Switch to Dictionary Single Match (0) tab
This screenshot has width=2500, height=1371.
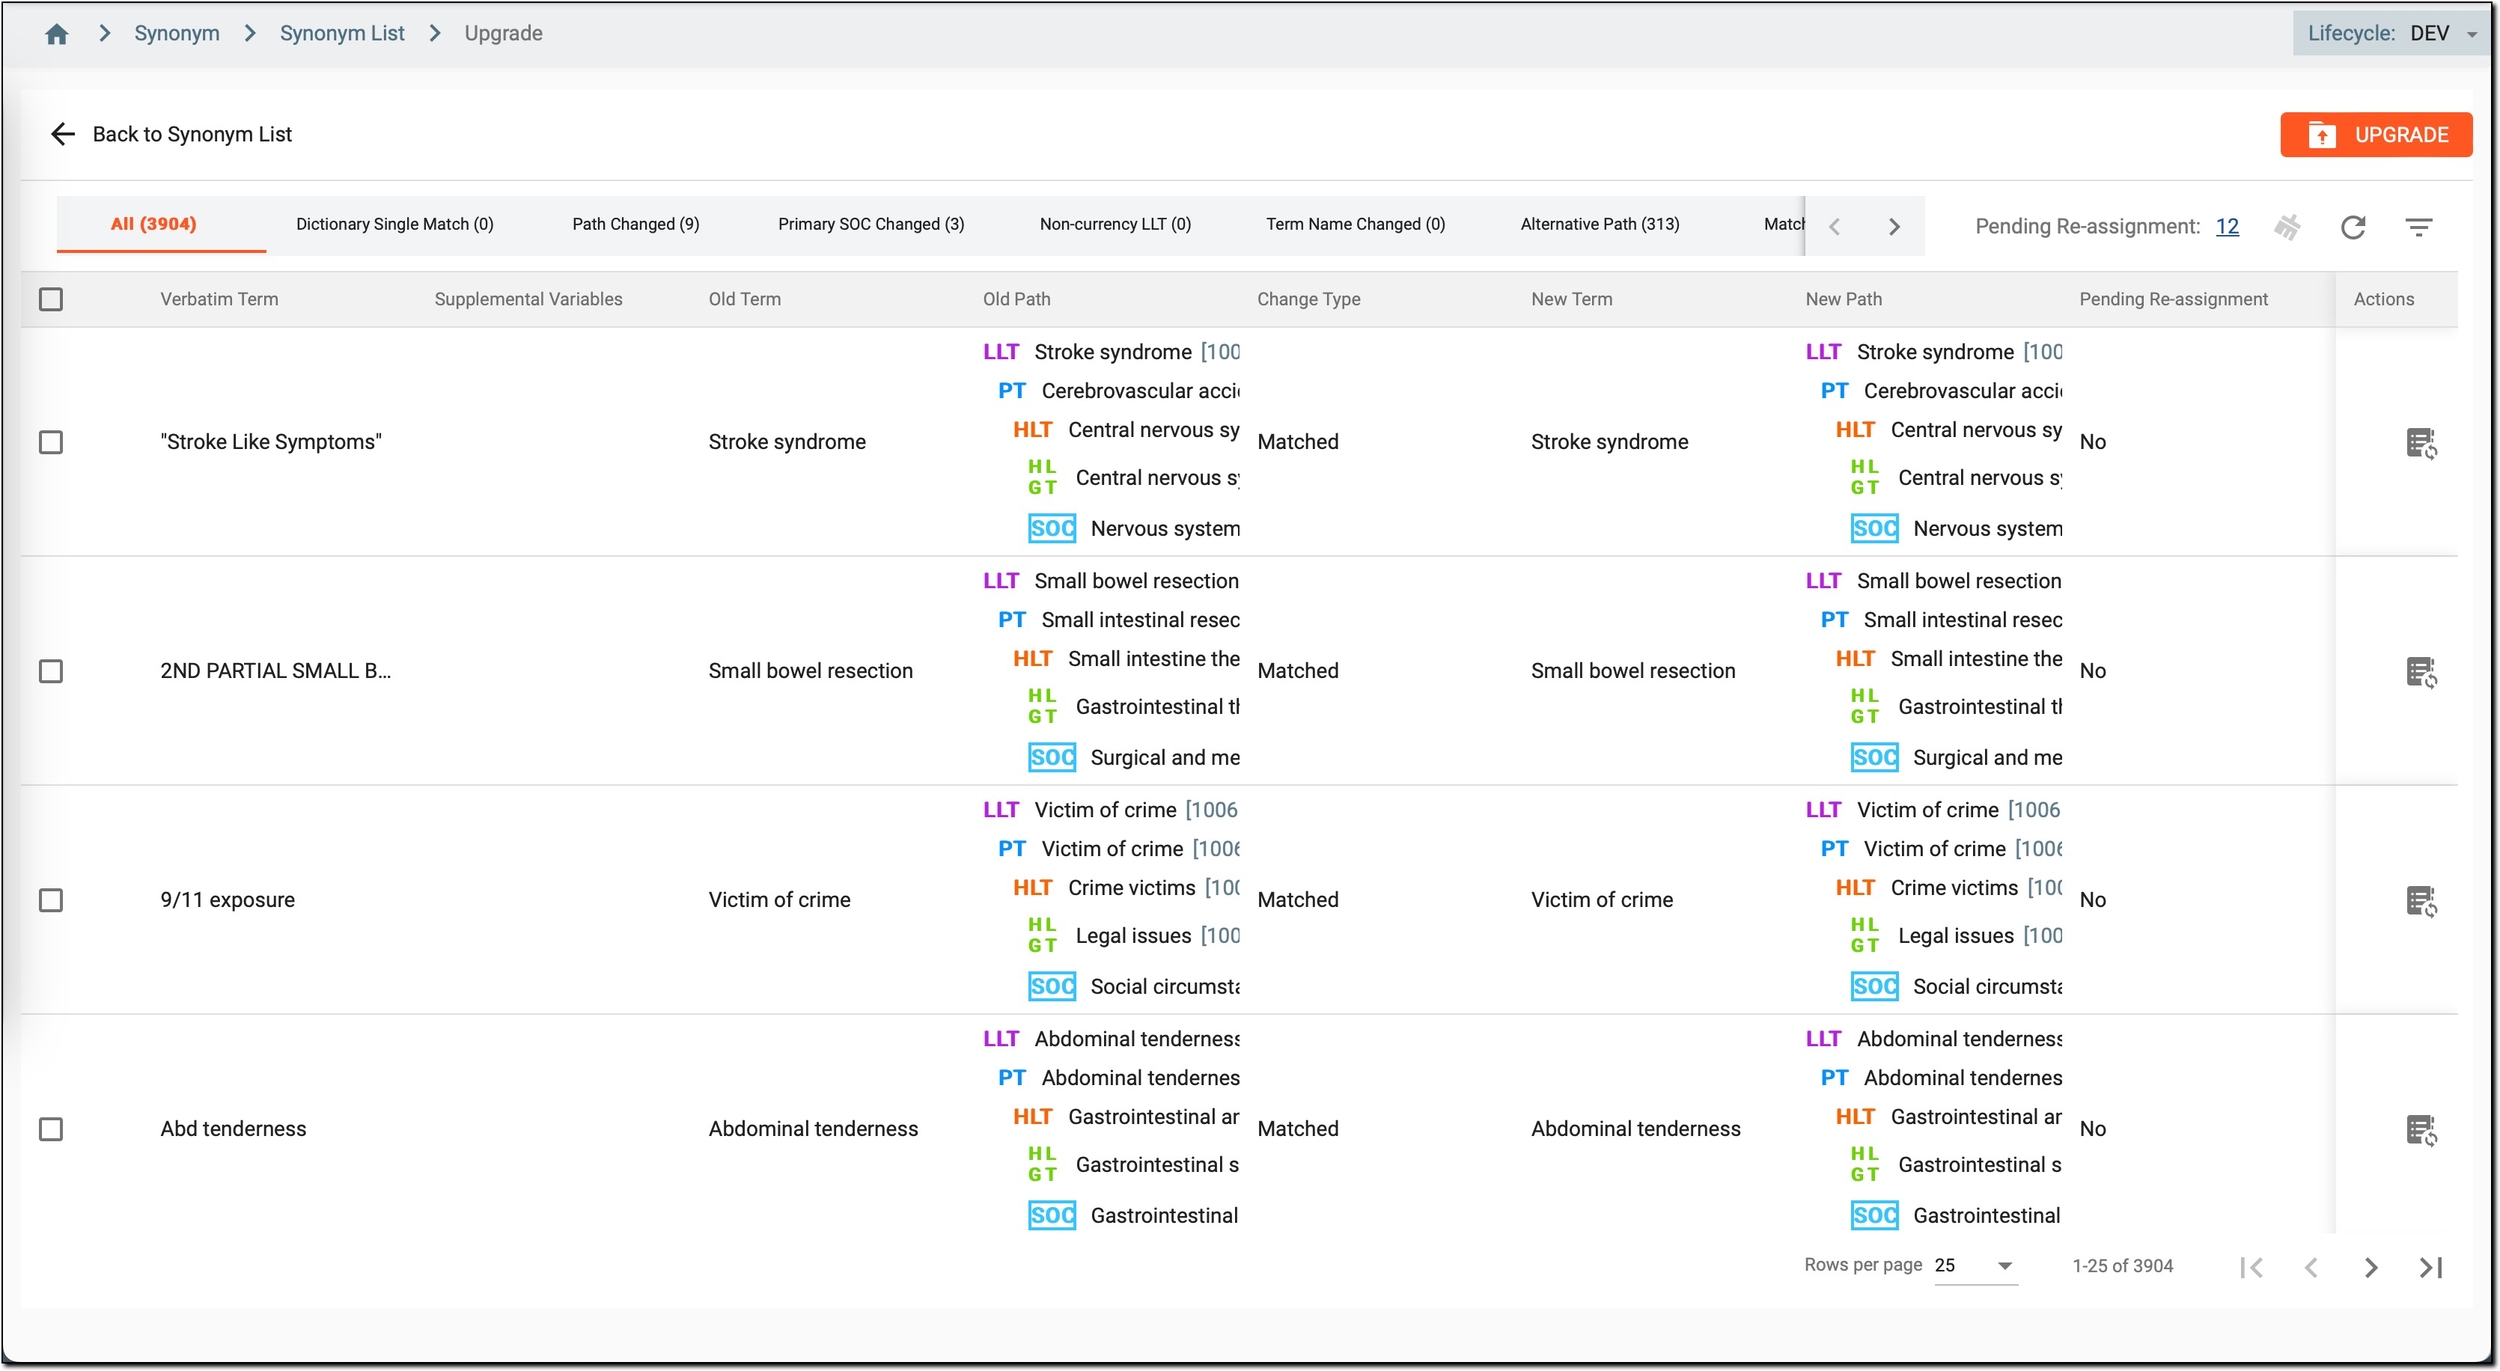point(395,224)
